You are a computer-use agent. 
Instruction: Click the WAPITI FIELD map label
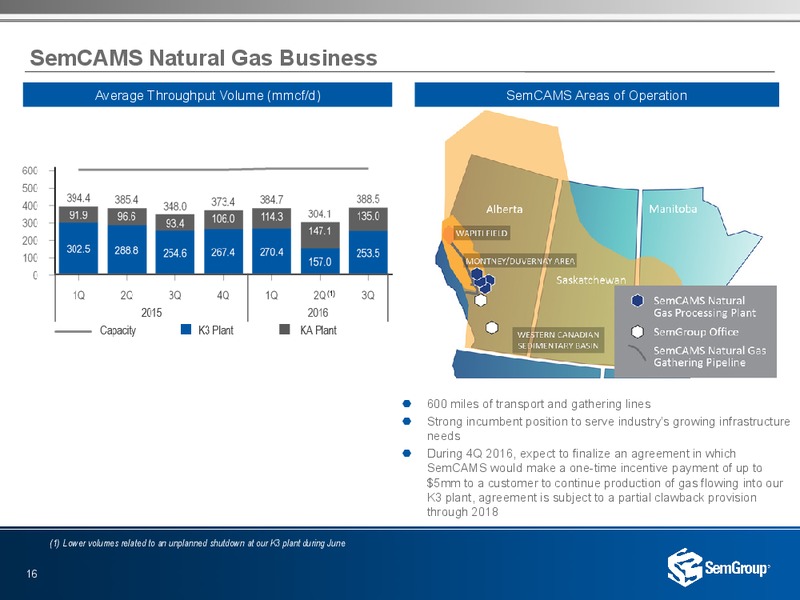482,233
